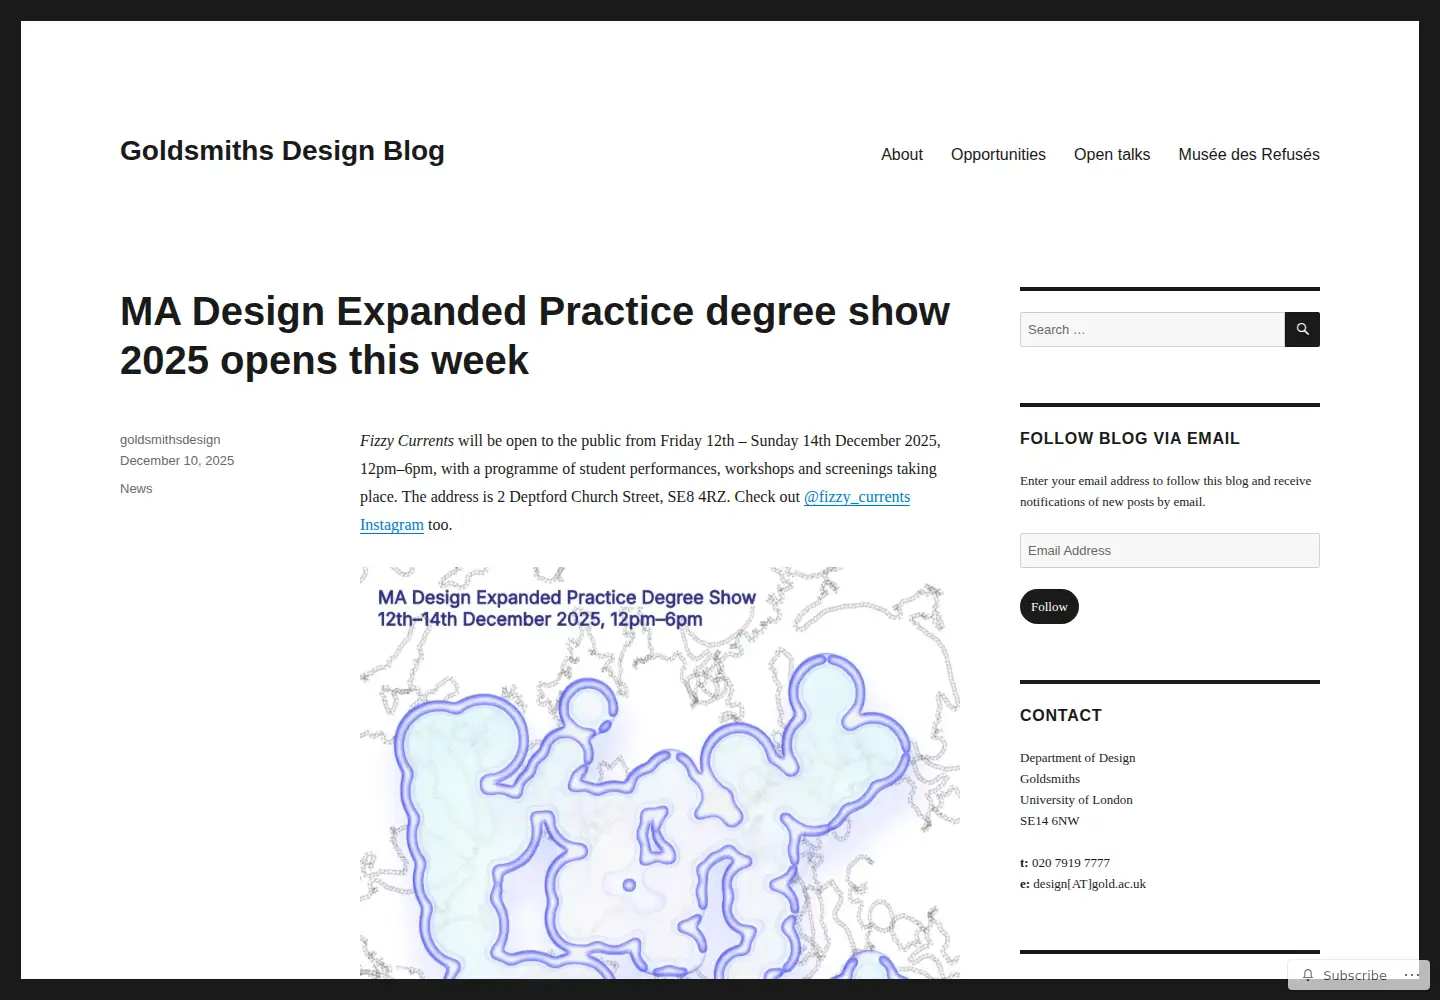The width and height of the screenshot is (1440, 1000).
Task: Click the 'Department of Design' text
Action: [1078, 757]
